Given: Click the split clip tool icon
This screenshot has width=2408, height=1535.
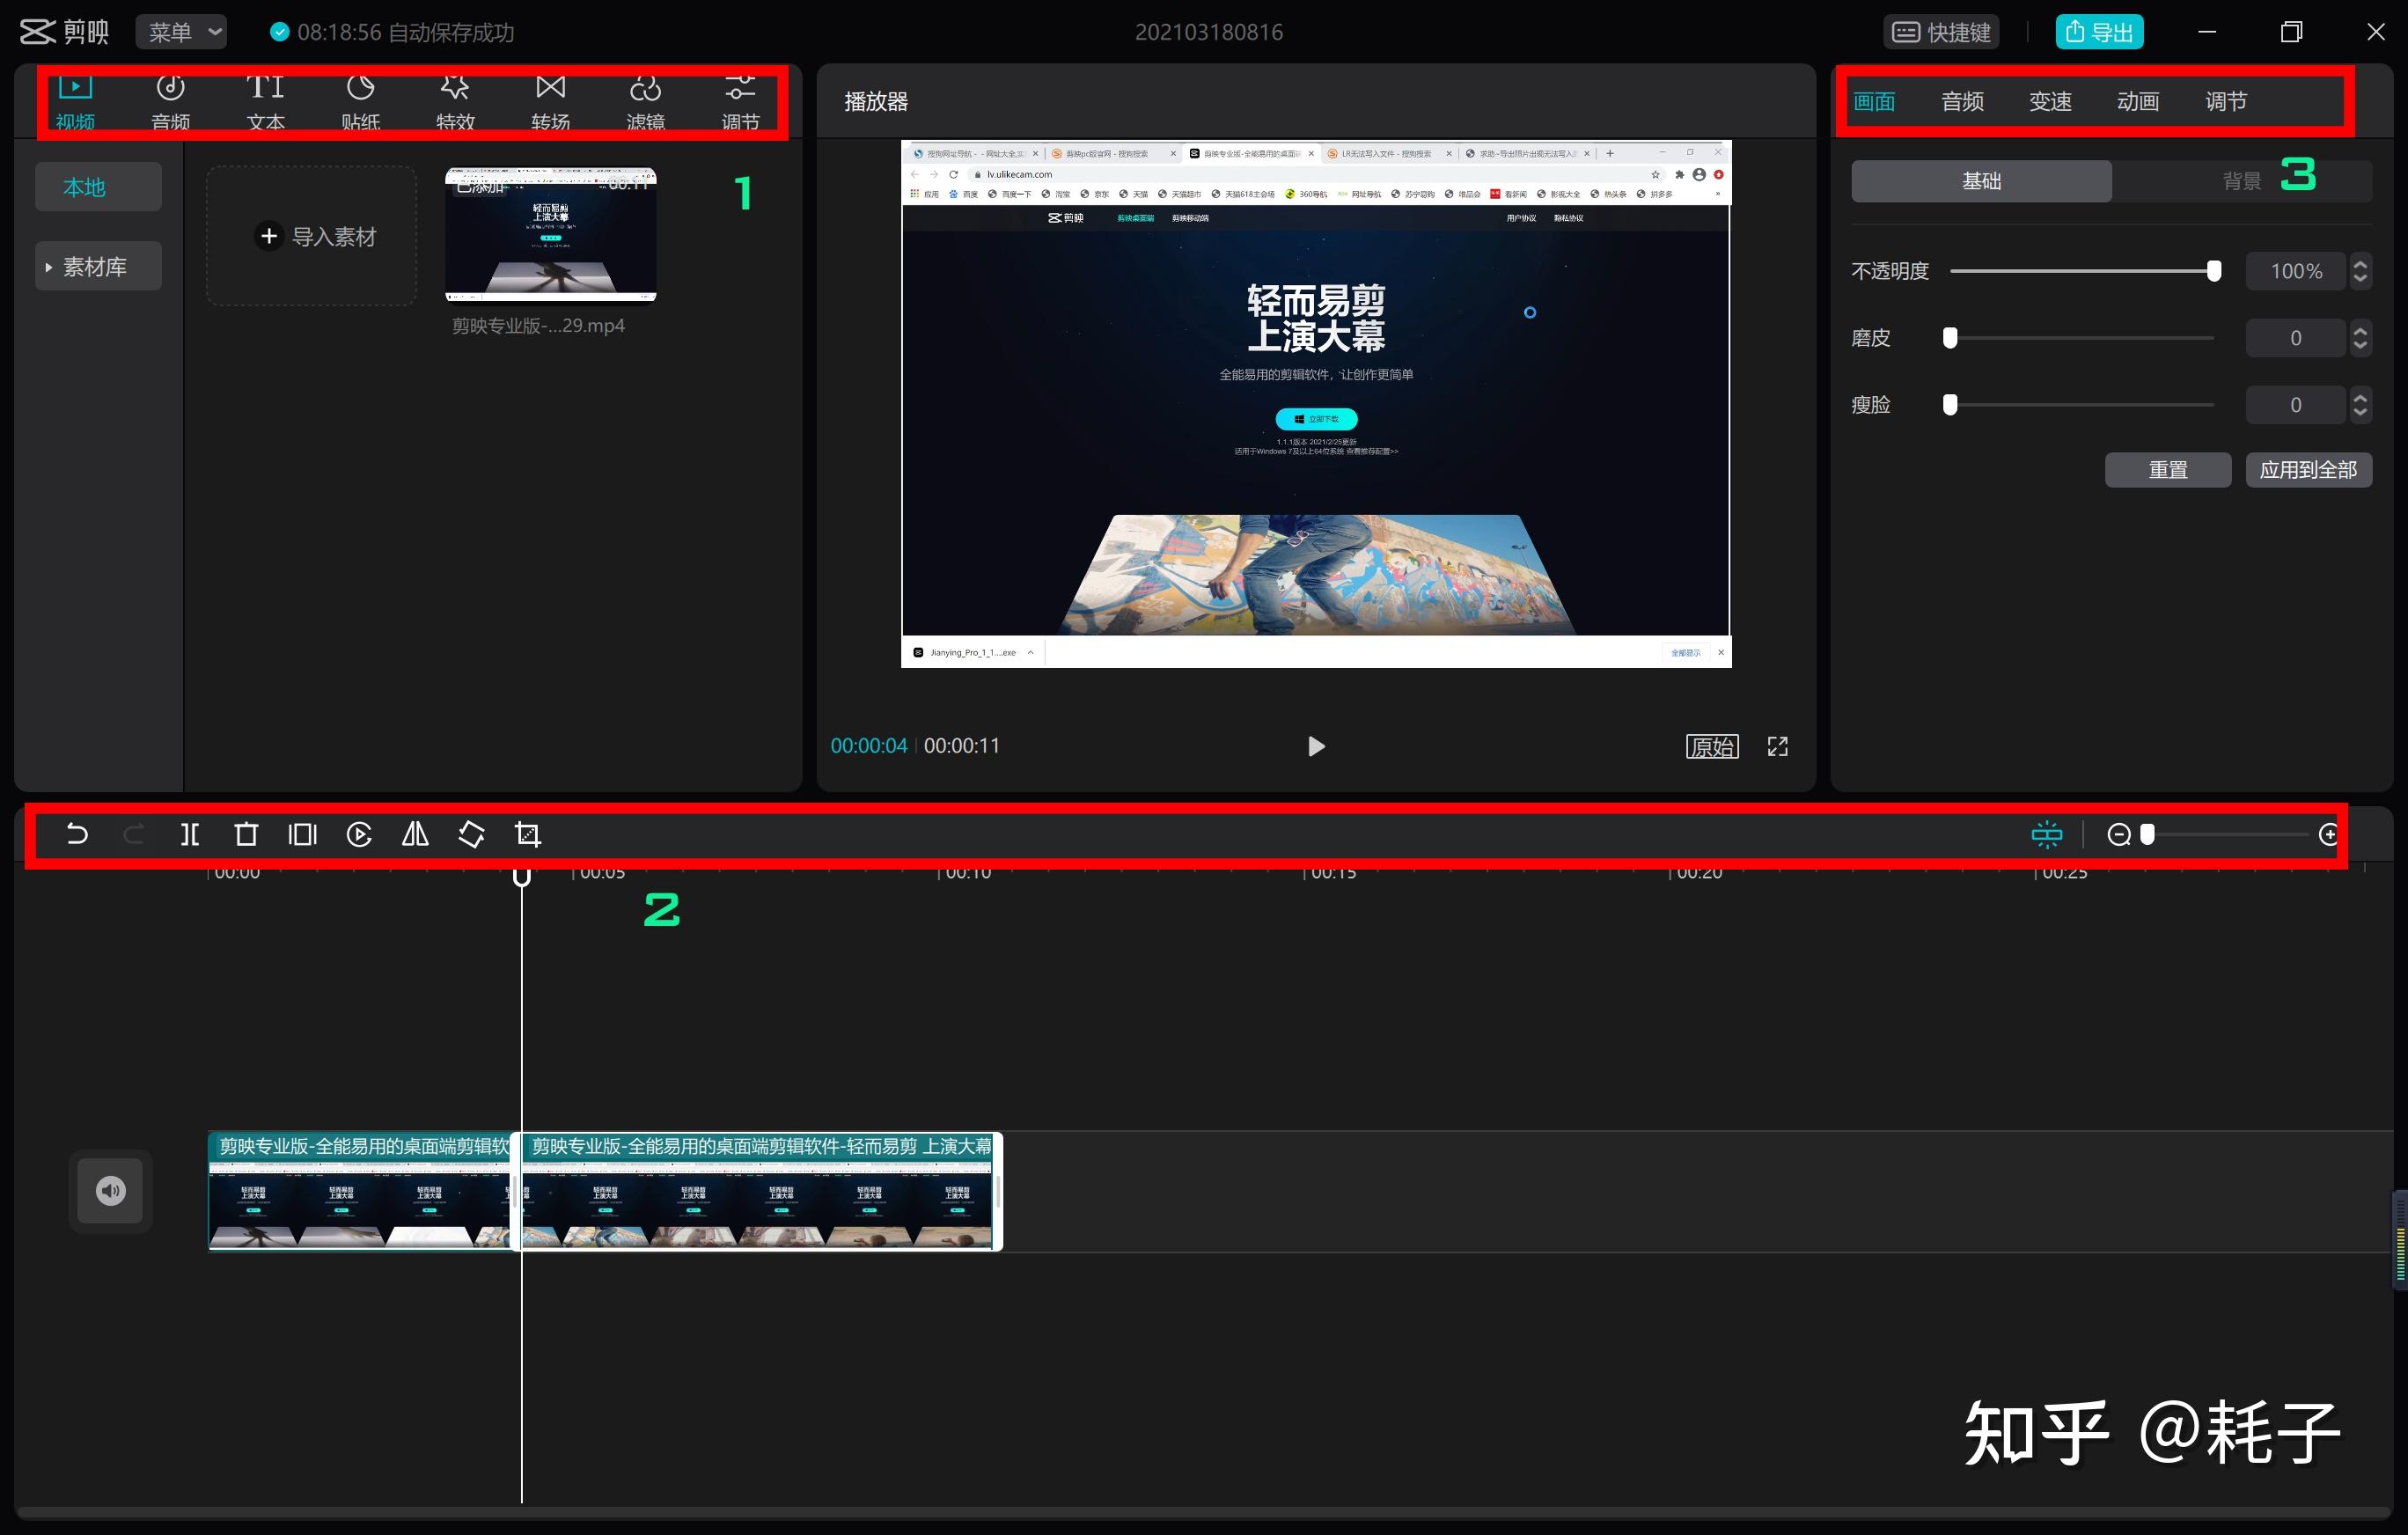Looking at the screenshot, I should 189,834.
